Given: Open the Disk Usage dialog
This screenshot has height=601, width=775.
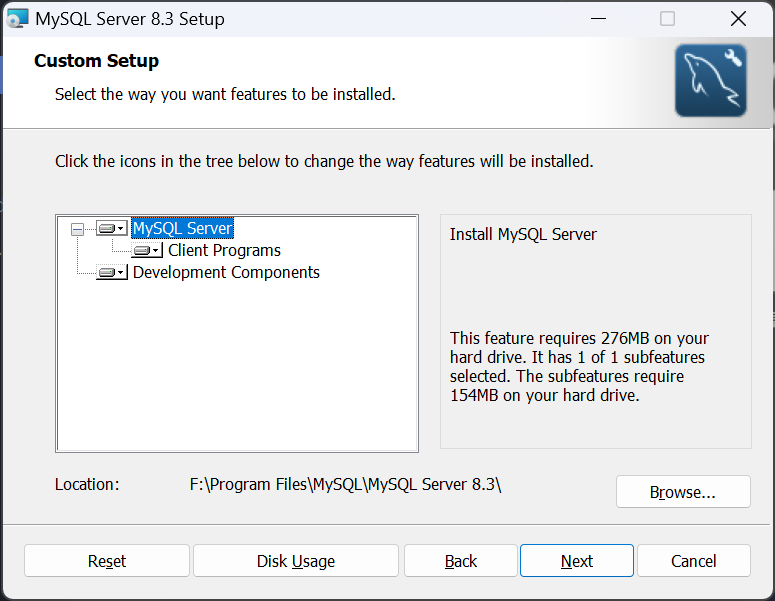Looking at the screenshot, I should point(296,561).
